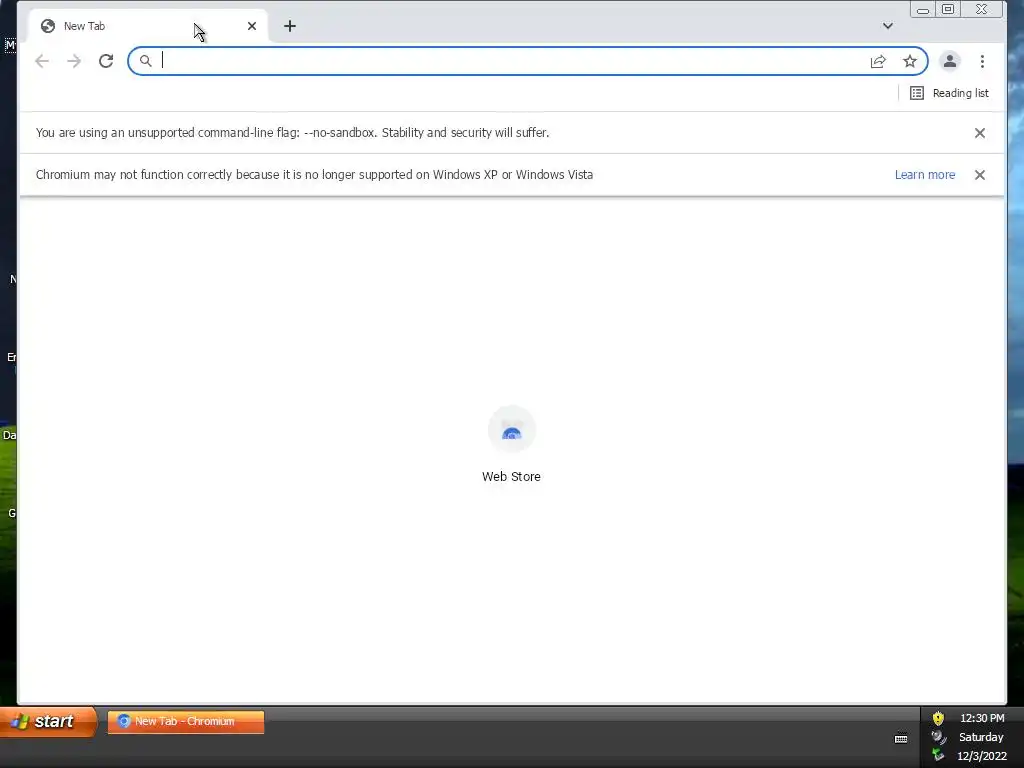Screen dimensions: 1024x768
Task: Maximize the Chromium window
Action: pos(948,9)
